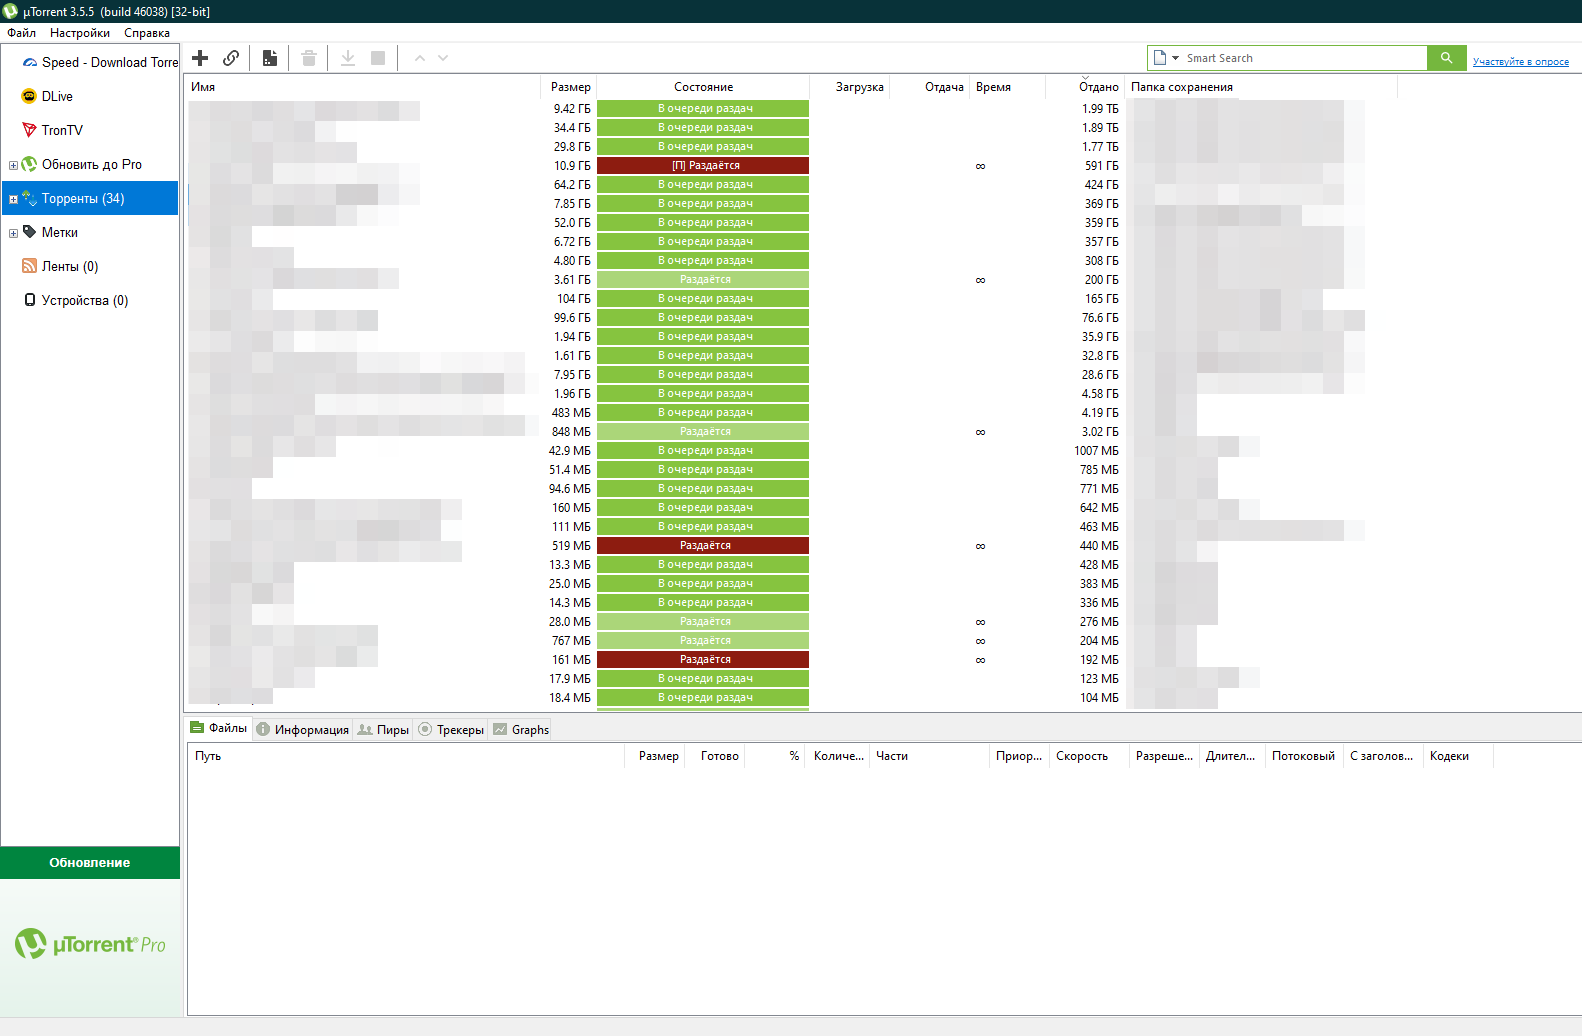Click the Путь column header in files pane
Image resolution: width=1582 pixels, height=1036 pixels.
coord(406,756)
